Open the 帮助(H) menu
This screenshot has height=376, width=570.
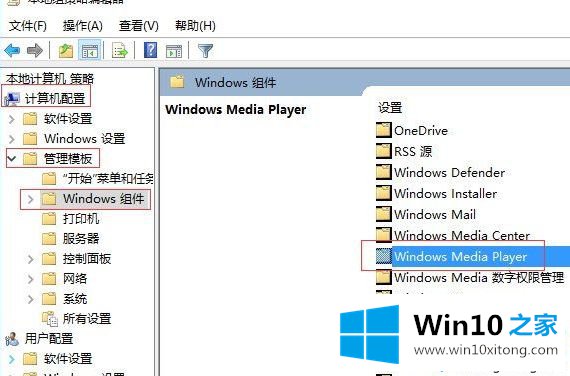click(x=195, y=26)
